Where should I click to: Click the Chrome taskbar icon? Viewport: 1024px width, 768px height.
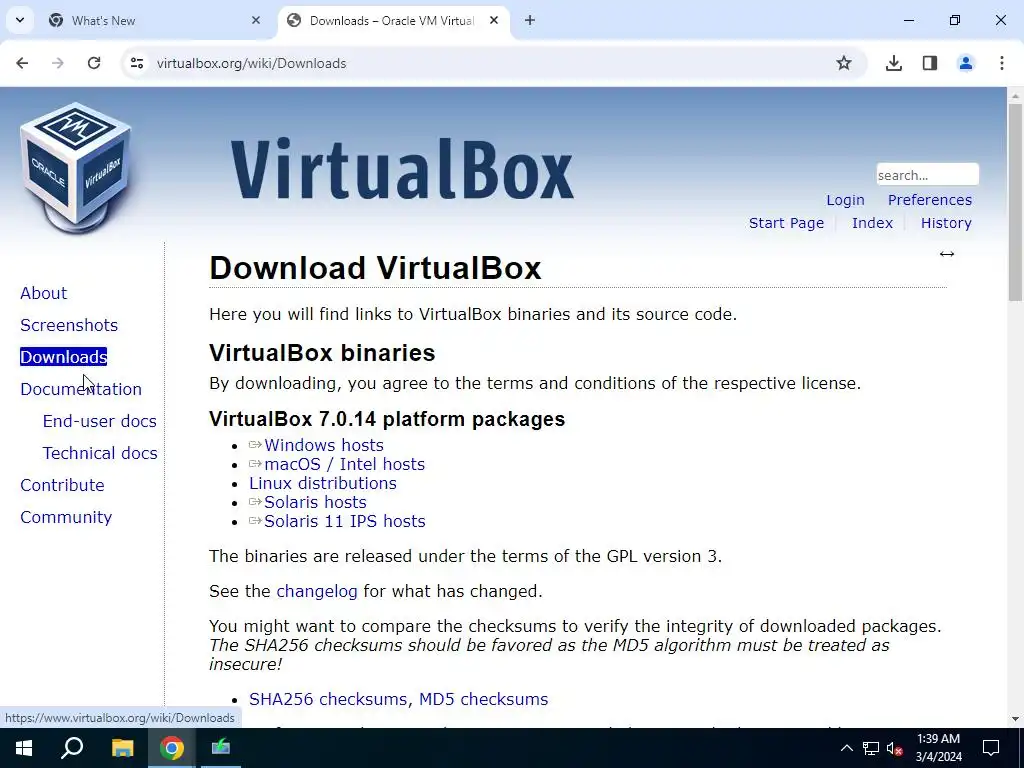pyautogui.click(x=172, y=748)
